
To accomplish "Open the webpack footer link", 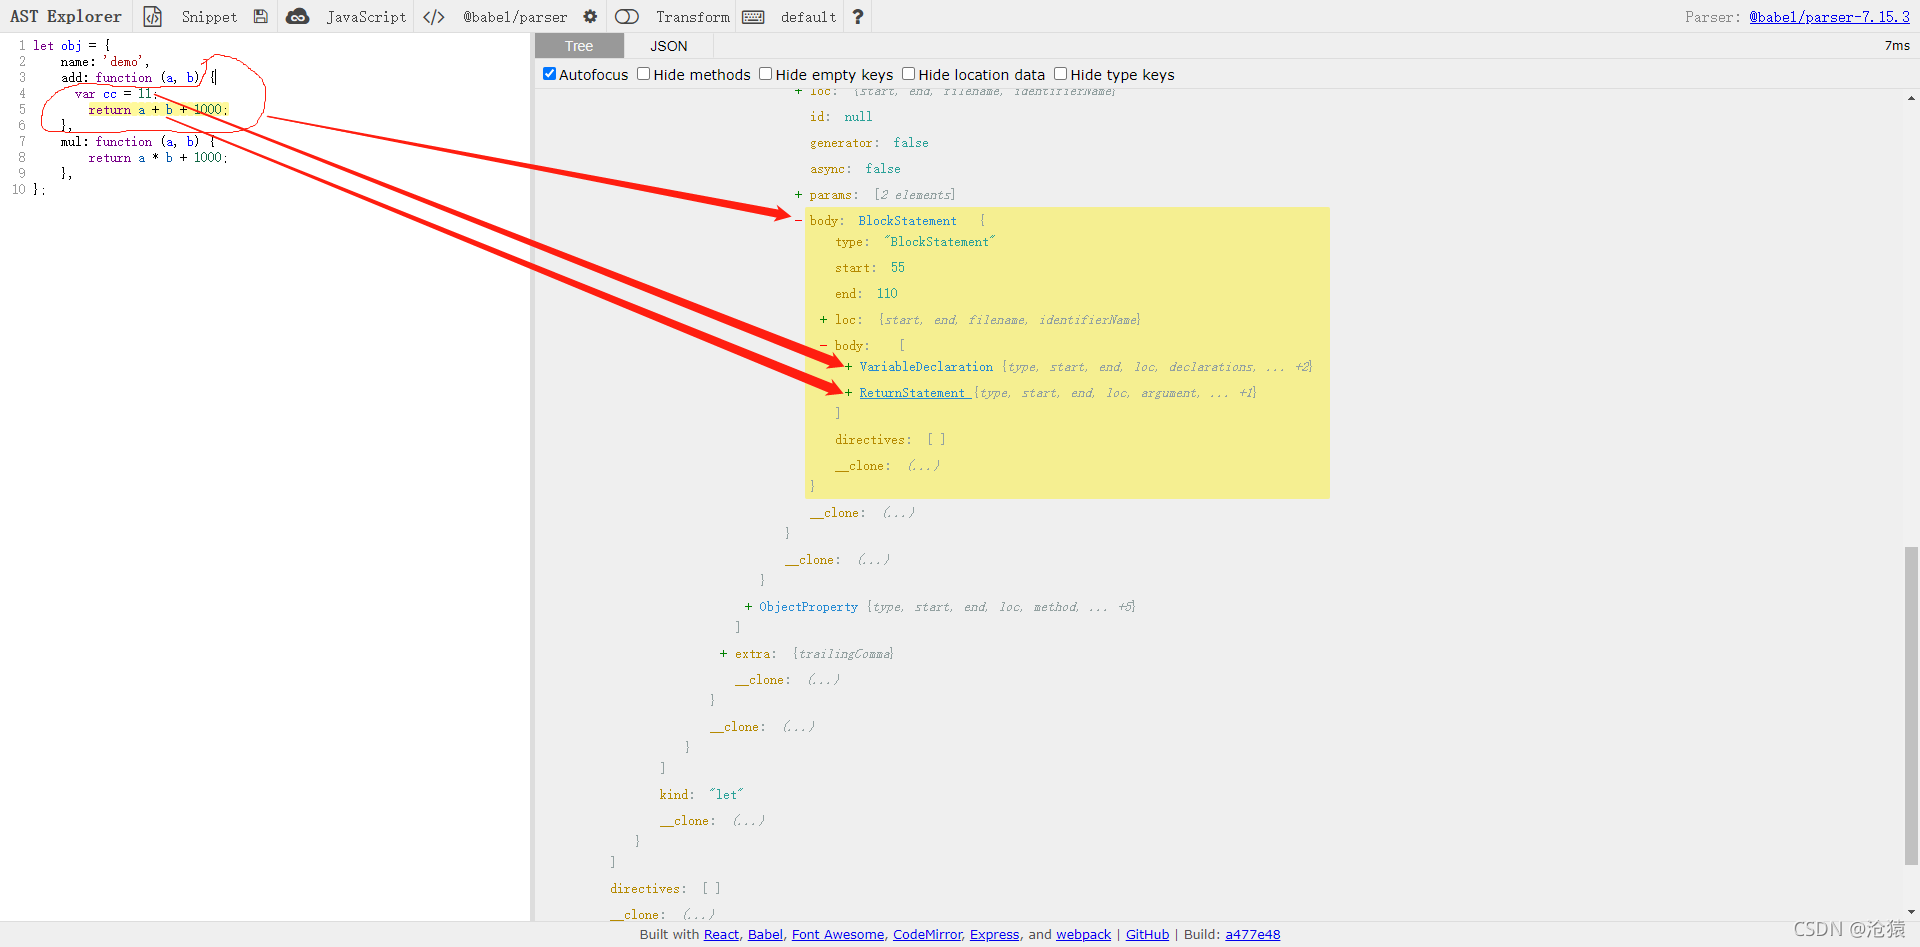I will click(x=1083, y=935).
